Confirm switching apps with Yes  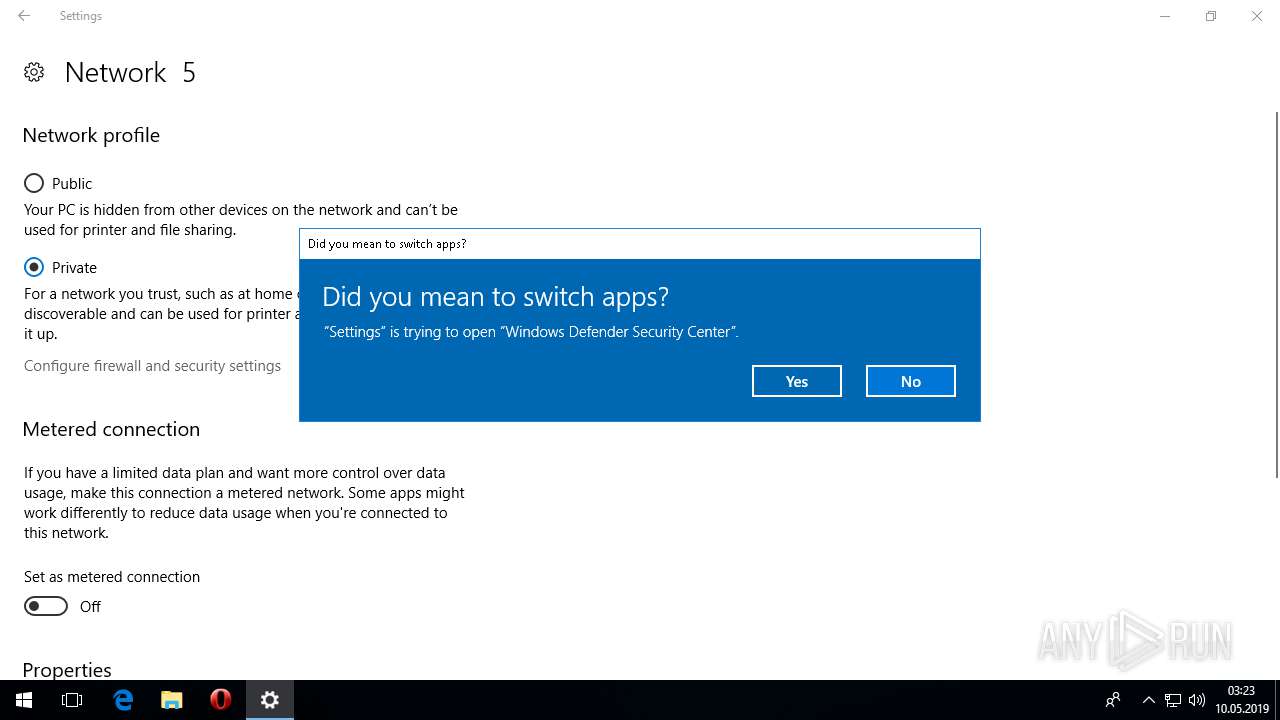(x=797, y=381)
